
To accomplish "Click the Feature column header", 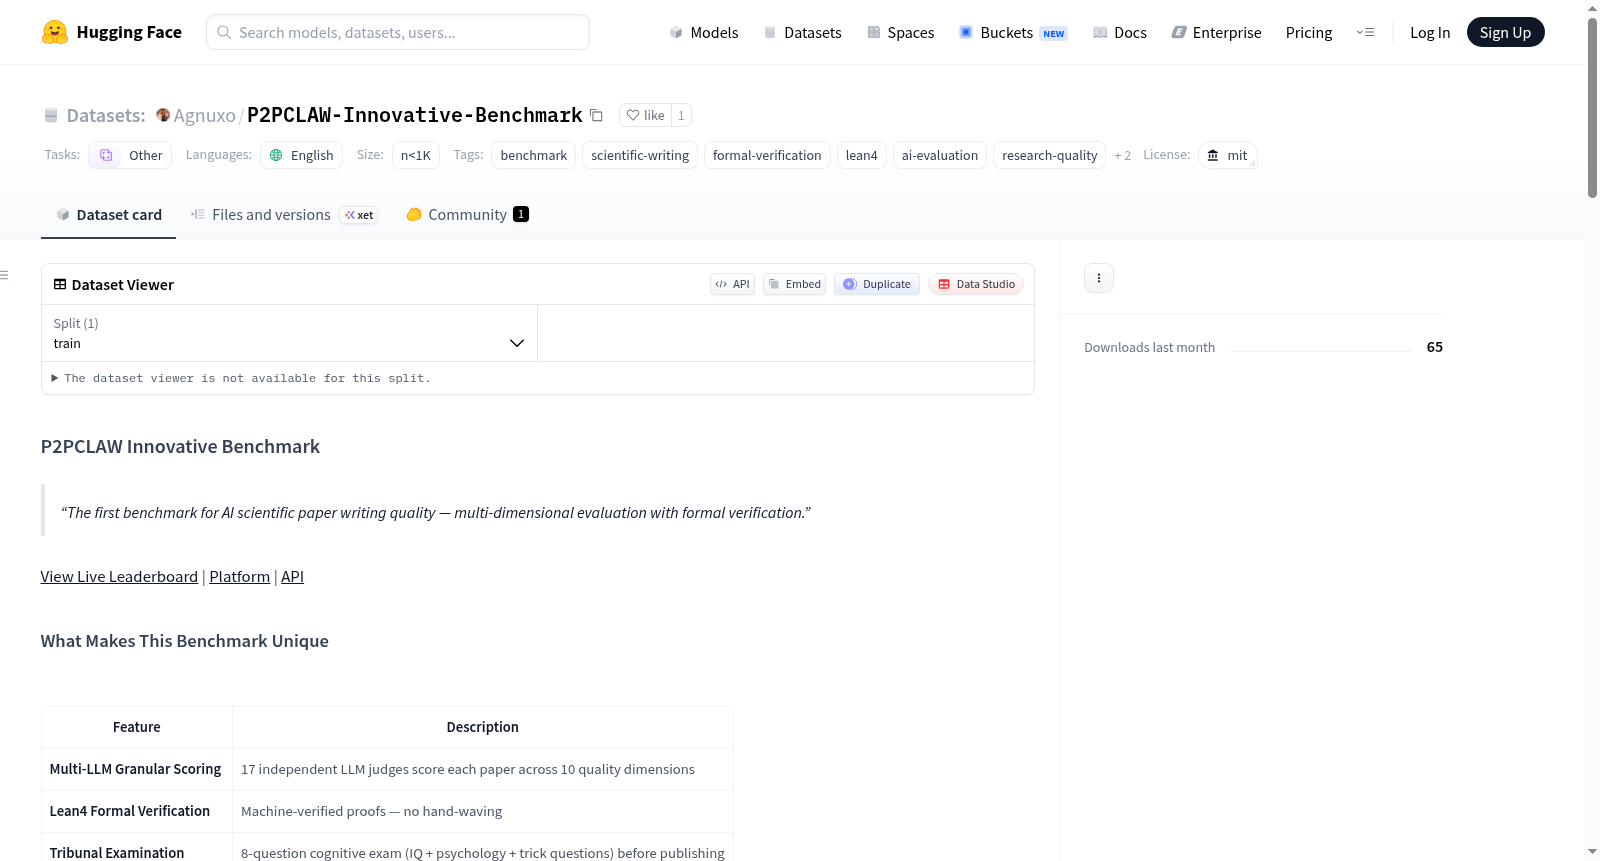I will [x=136, y=727].
